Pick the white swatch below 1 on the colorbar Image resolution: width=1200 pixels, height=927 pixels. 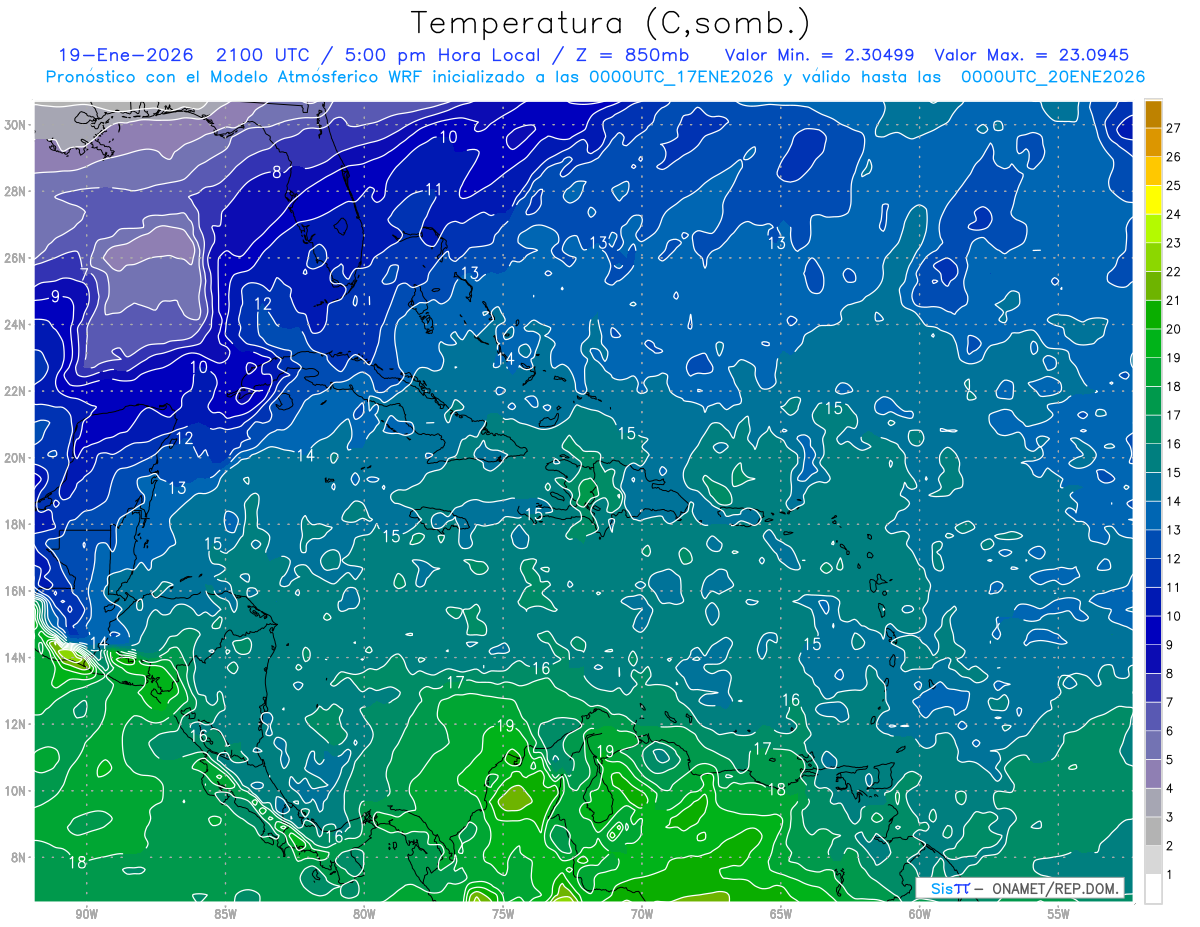click(1153, 889)
